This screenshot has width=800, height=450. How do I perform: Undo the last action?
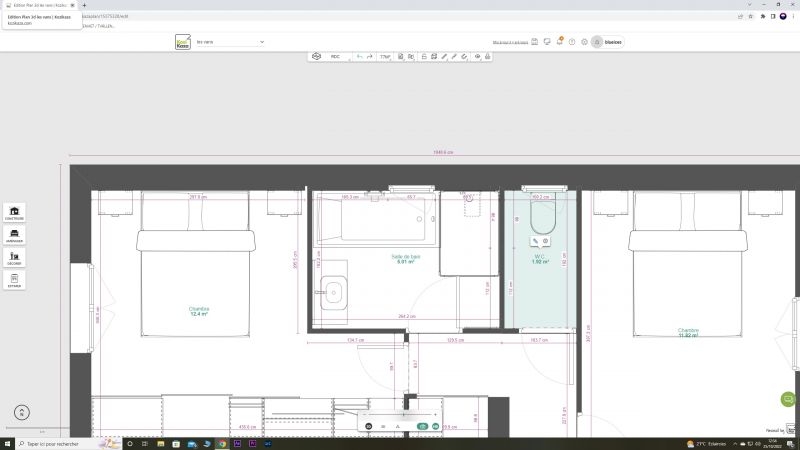pos(359,57)
